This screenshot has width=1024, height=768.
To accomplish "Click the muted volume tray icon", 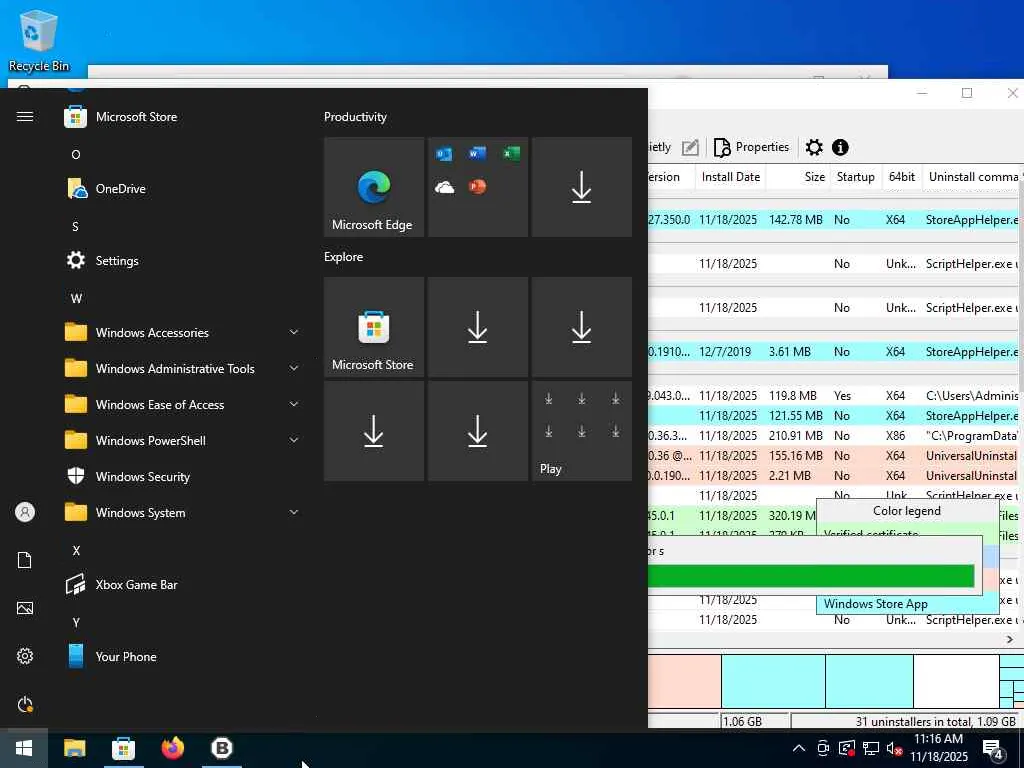I will click(894, 749).
